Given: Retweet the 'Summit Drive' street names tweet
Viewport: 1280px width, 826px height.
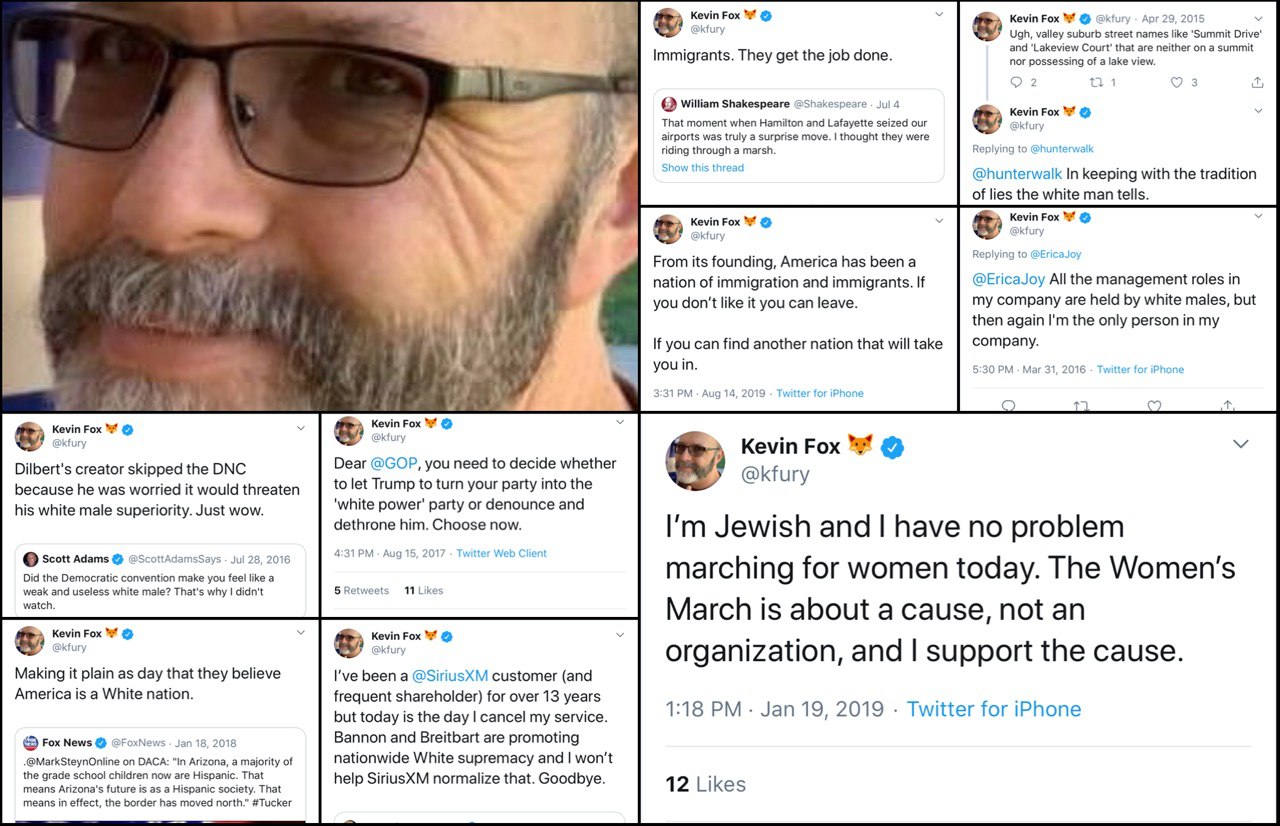Looking at the screenshot, I should 1095,83.
